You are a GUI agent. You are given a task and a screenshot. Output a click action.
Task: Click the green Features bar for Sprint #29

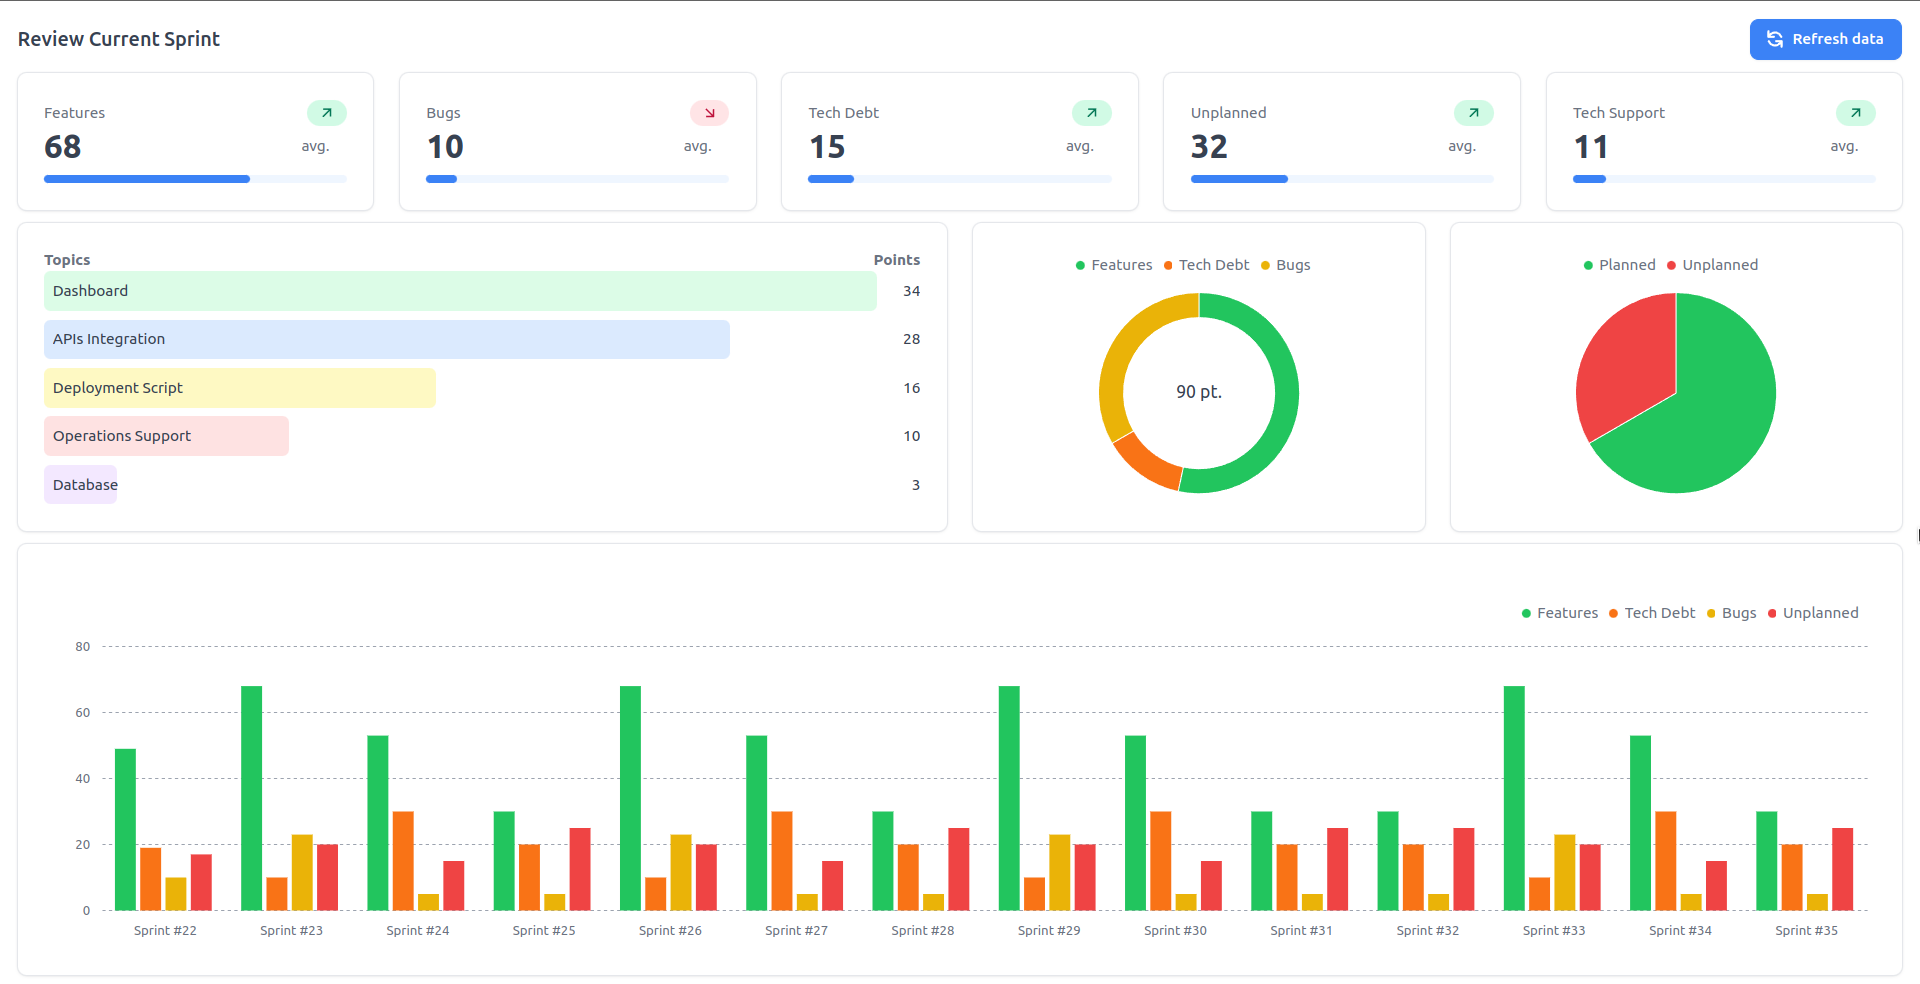(x=1009, y=798)
